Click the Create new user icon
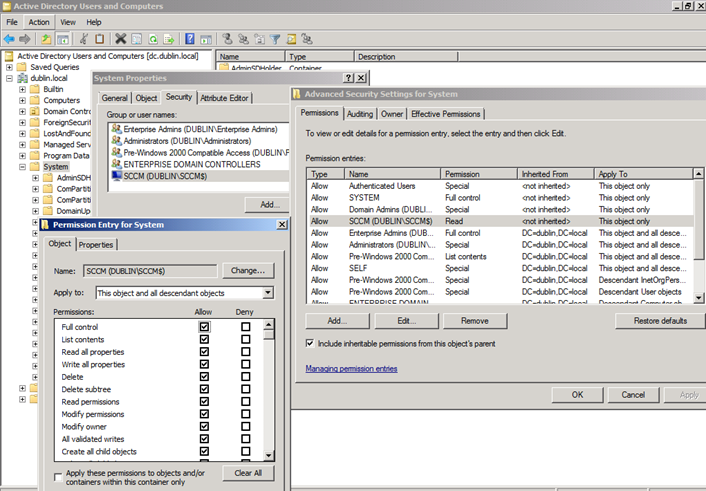Image resolution: width=706 pixels, height=491 pixels. (227, 39)
